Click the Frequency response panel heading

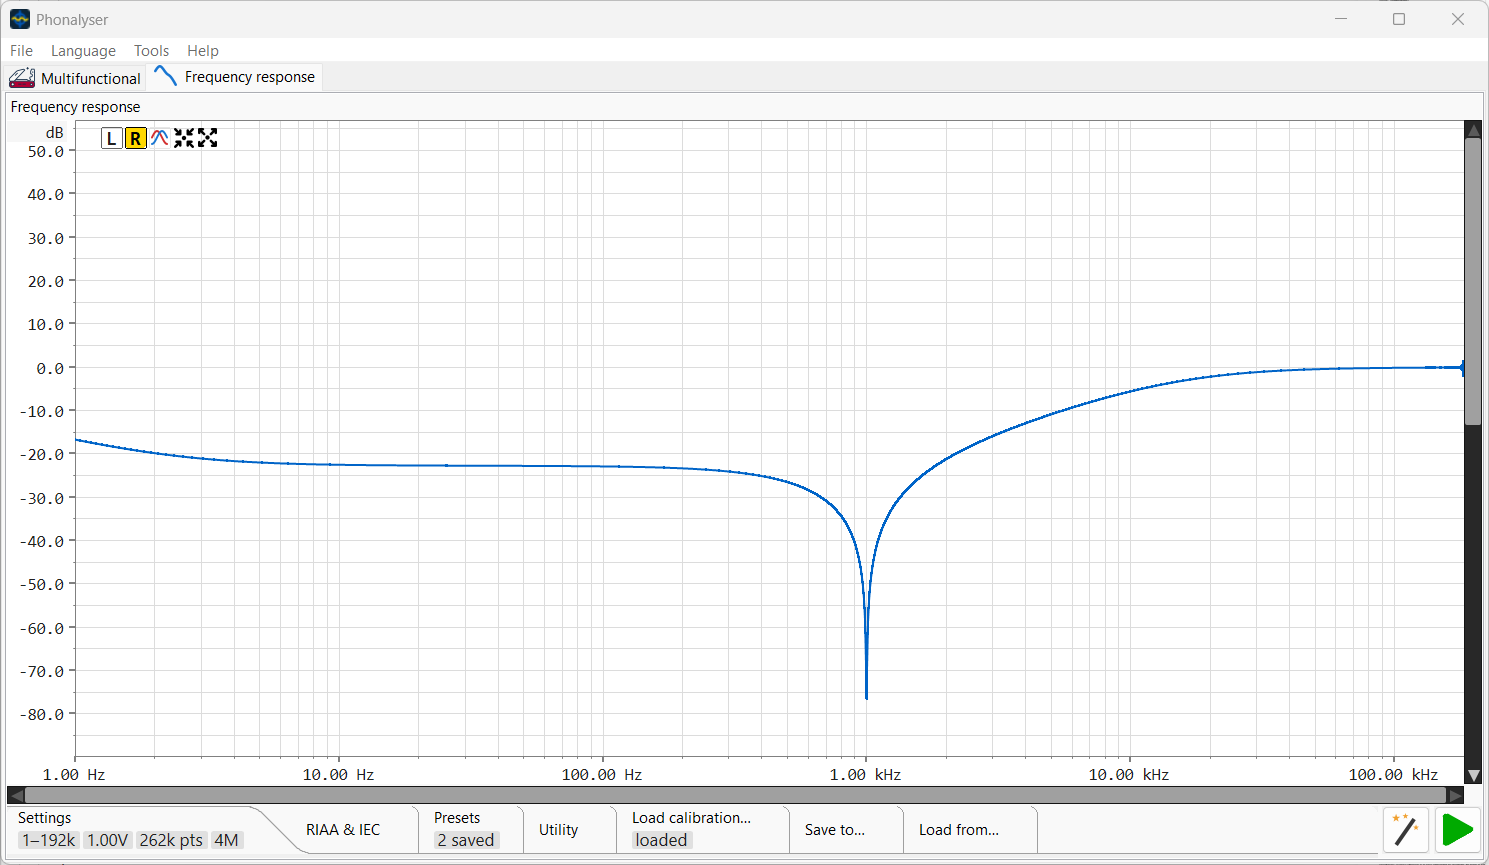click(x=75, y=107)
